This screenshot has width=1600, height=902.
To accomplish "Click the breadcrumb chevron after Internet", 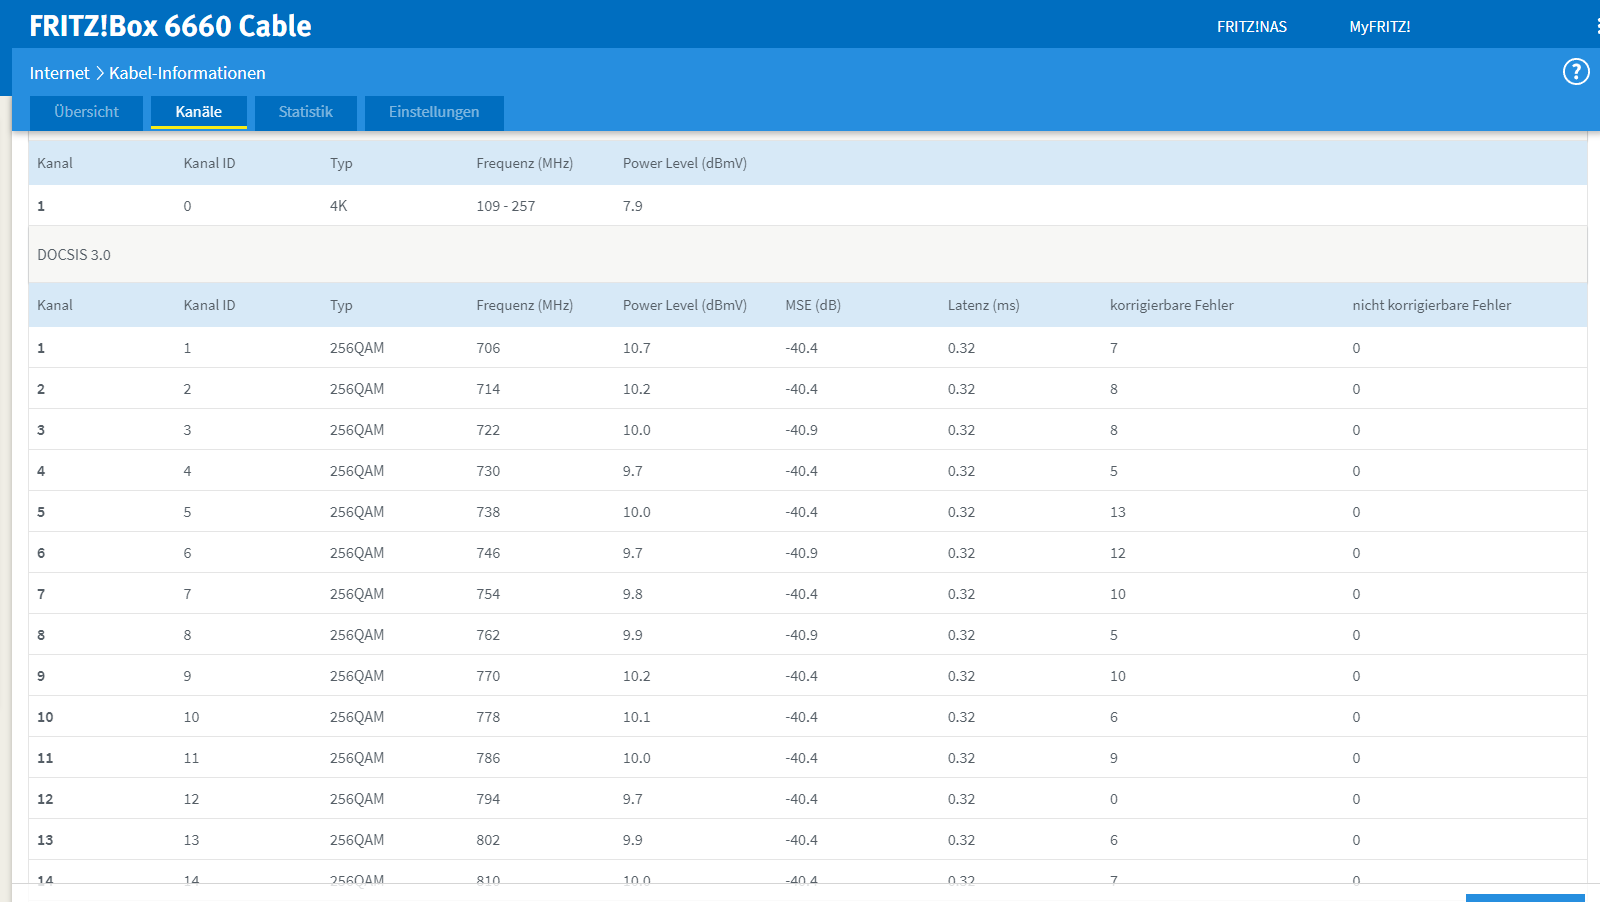I will tap(100, 73).
